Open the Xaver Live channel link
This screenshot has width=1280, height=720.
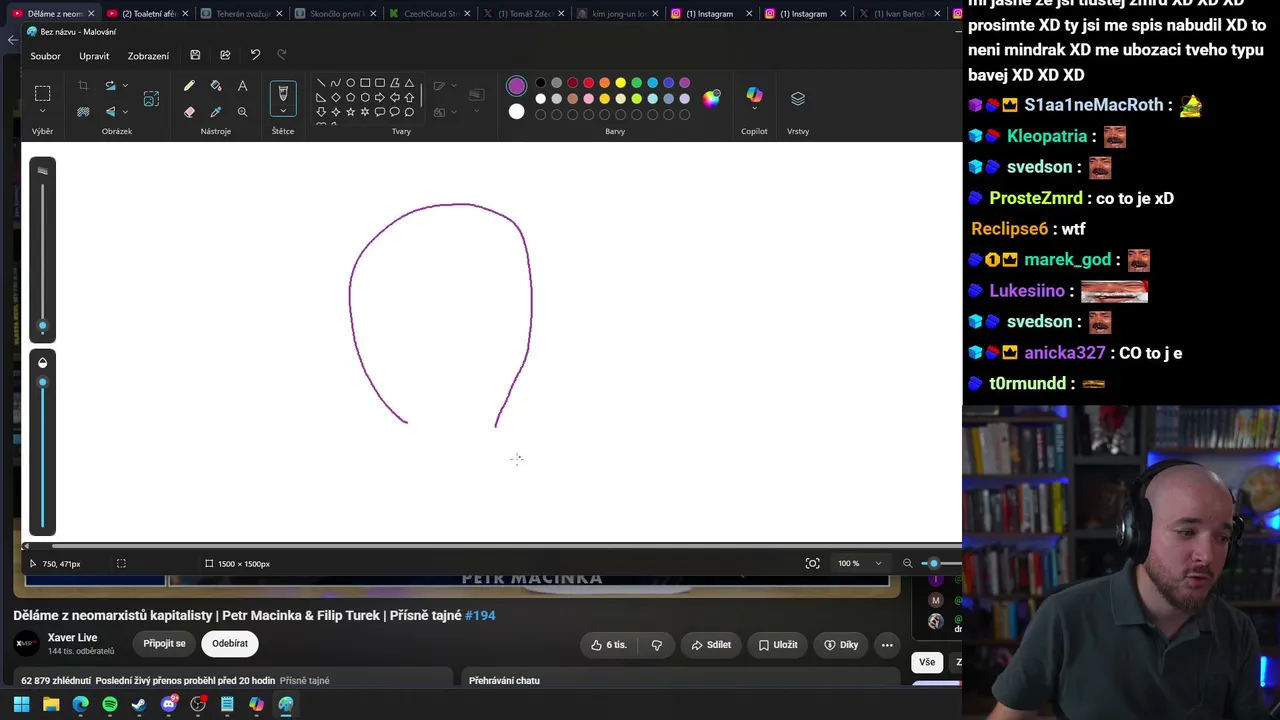click(72, 637)
